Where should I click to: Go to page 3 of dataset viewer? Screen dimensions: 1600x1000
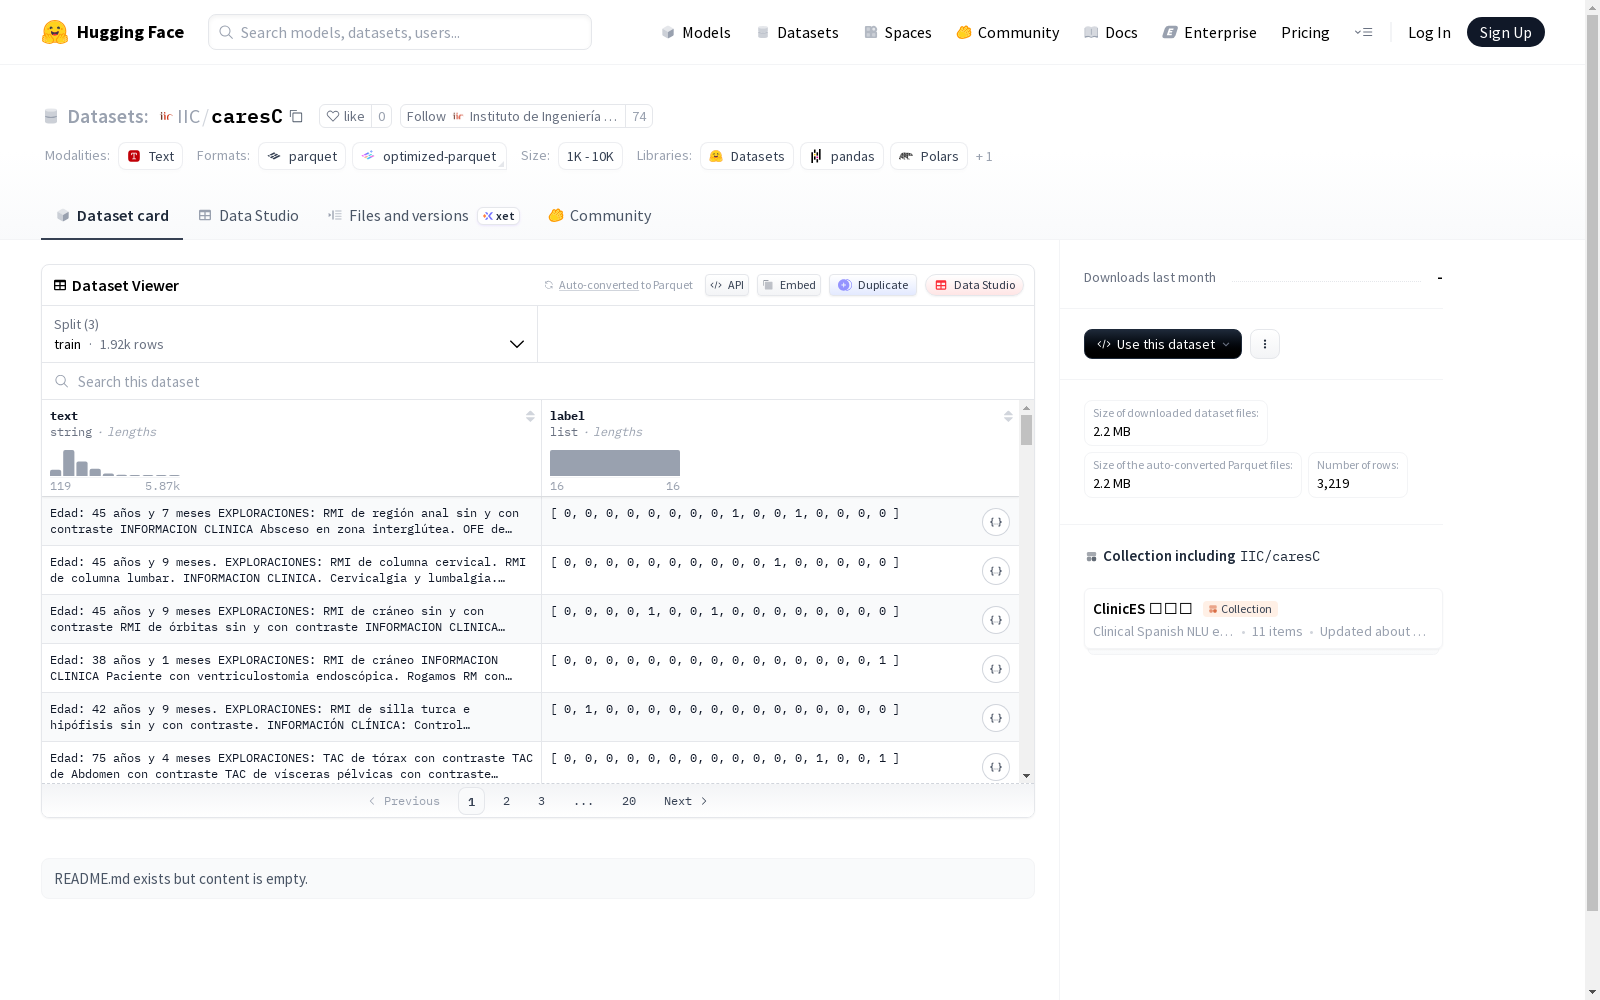point(541,801)
